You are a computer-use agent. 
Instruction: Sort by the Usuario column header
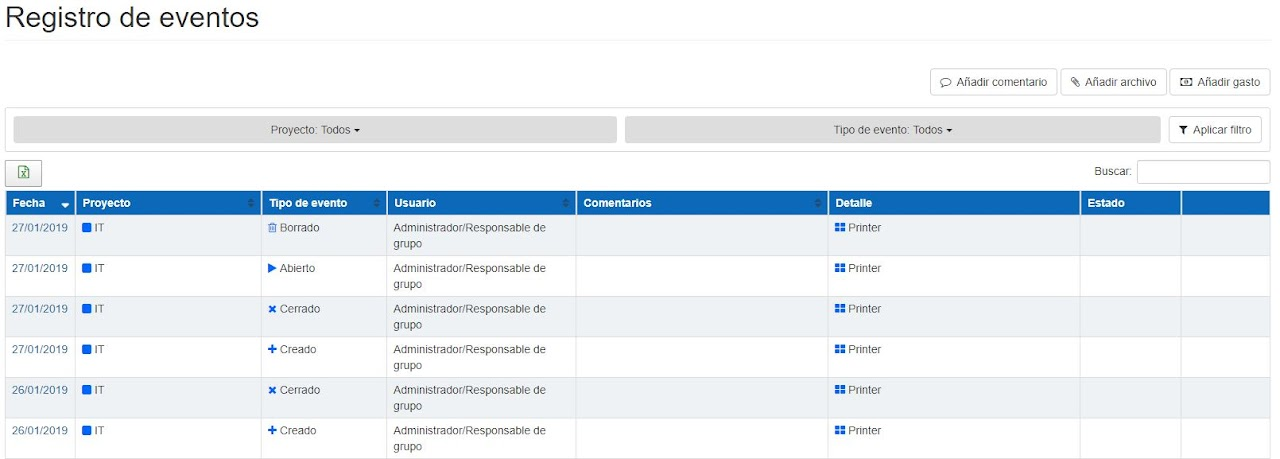point(480,203)
